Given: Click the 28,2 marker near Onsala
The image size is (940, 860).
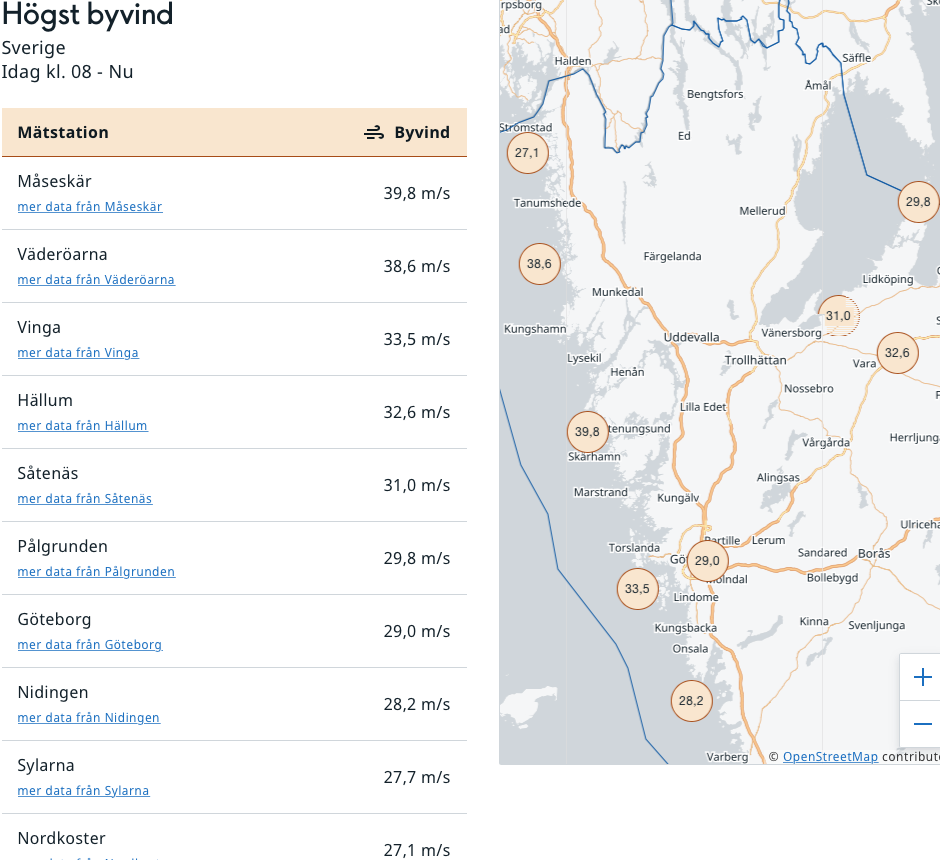Looking at the screenshot, I should pyautogui.click(x=691, y=701).
